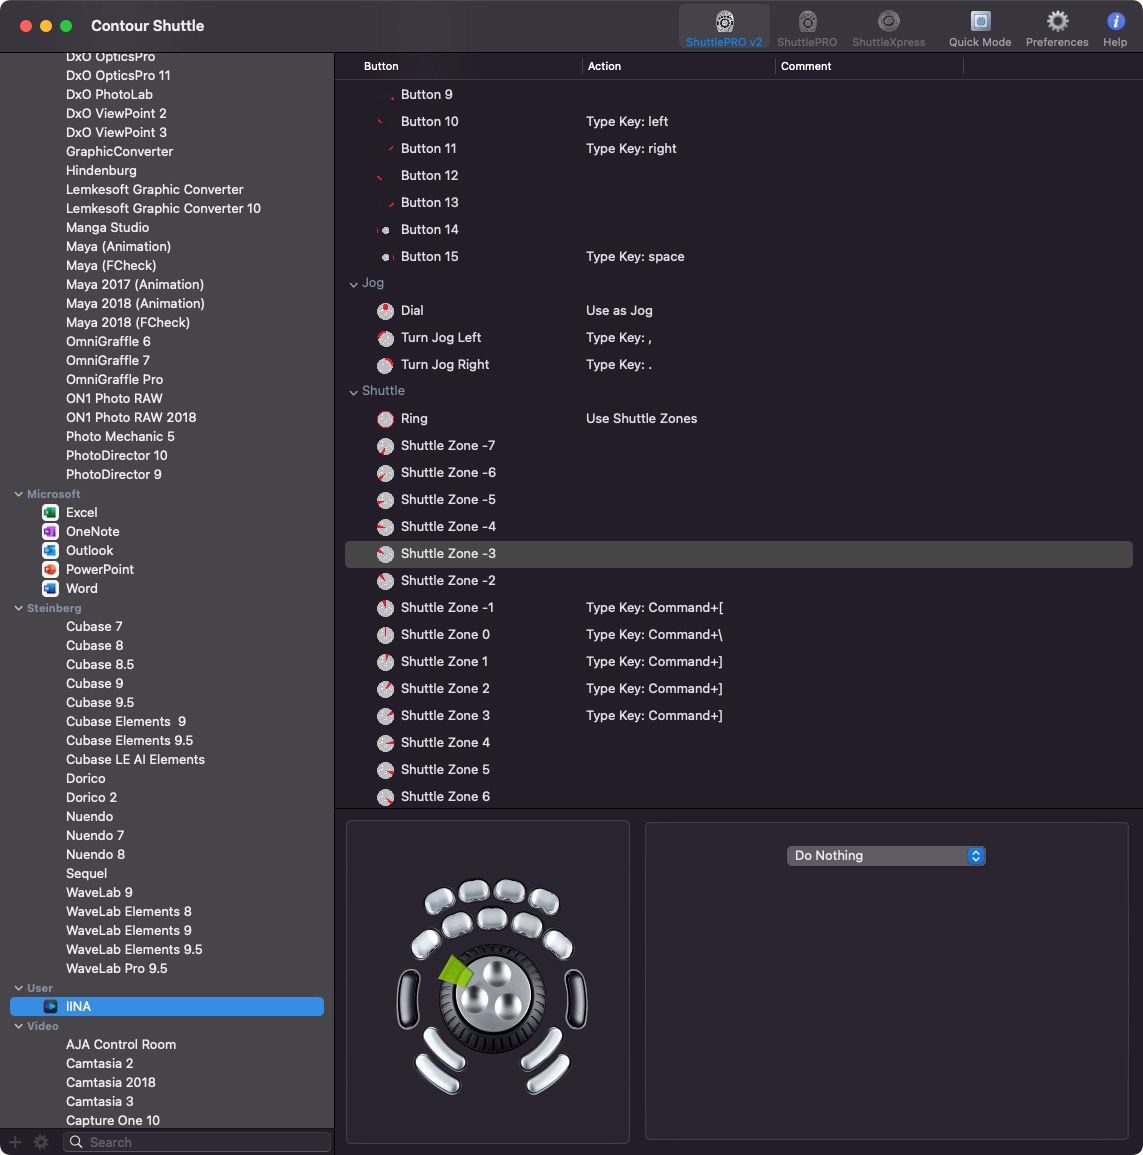Image resolution: width=1143 pixels, height=1155 pixels.
Task: Select Maya 2018 (FCheck) in sidebar
Action: coord(128,323)
